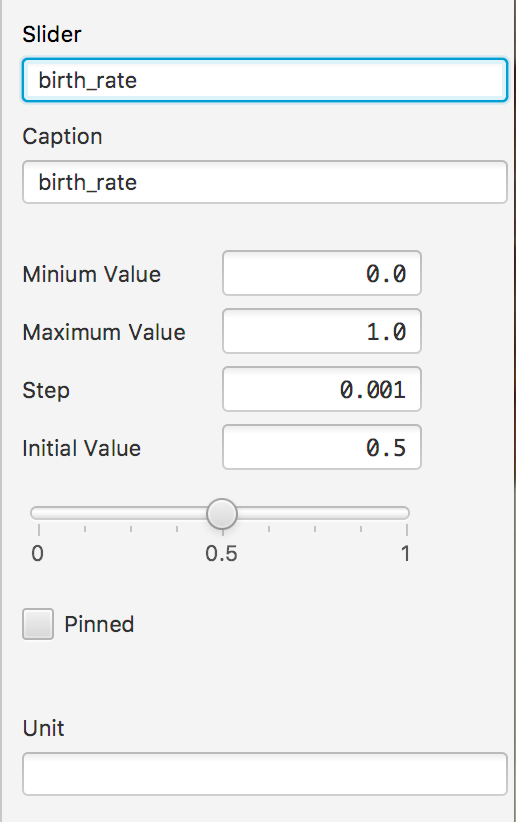Click the 0.5 label under the slider
This screenshot has height=822, width=516.
(x=221, y=554)
